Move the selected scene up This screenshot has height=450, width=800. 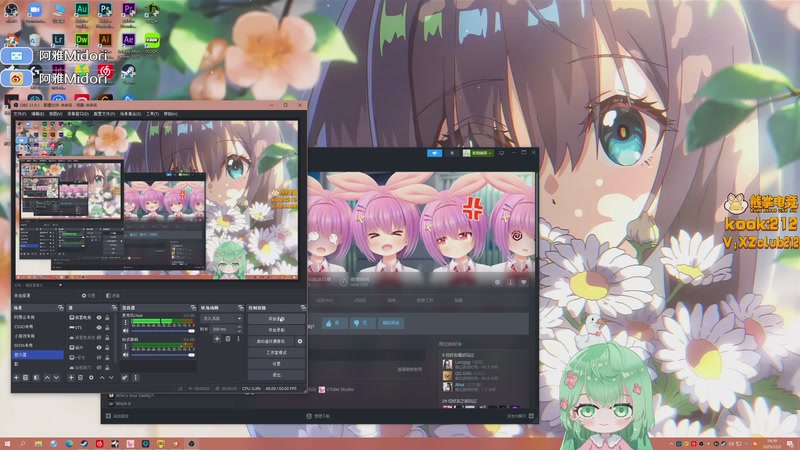coord(47,378)
